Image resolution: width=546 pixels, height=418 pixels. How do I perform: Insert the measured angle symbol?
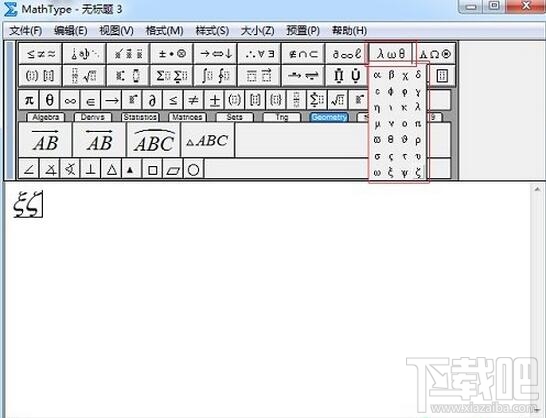click(x=50, y=169)
